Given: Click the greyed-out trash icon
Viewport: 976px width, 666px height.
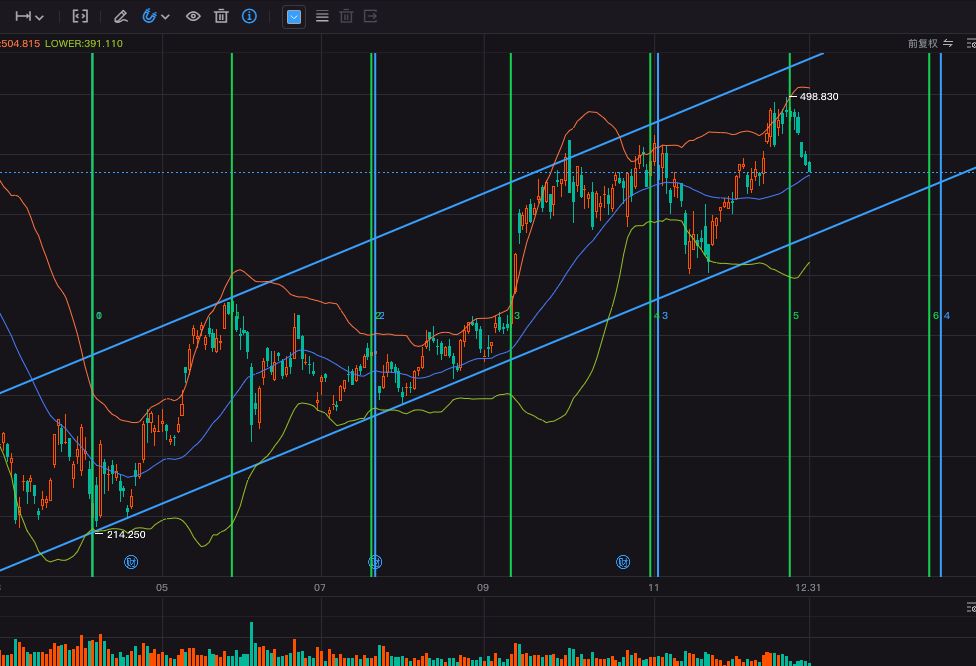Looking at the screenshot, I should pyautogui.click(x=347, y=16).
